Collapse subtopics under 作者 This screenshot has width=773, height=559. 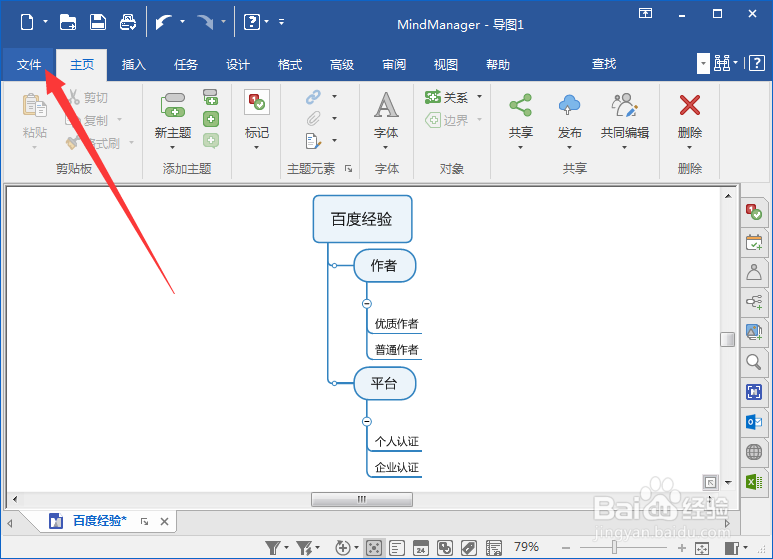367,304
